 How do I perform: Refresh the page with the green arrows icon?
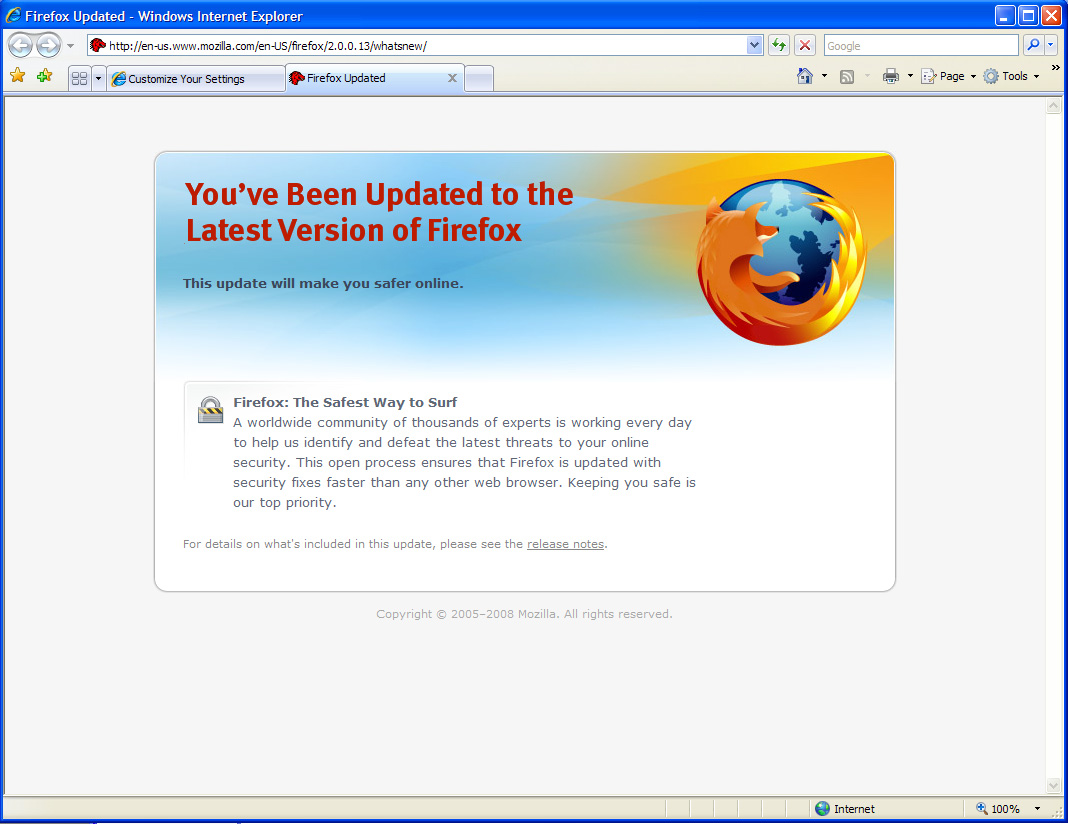[x=778, y=46]
